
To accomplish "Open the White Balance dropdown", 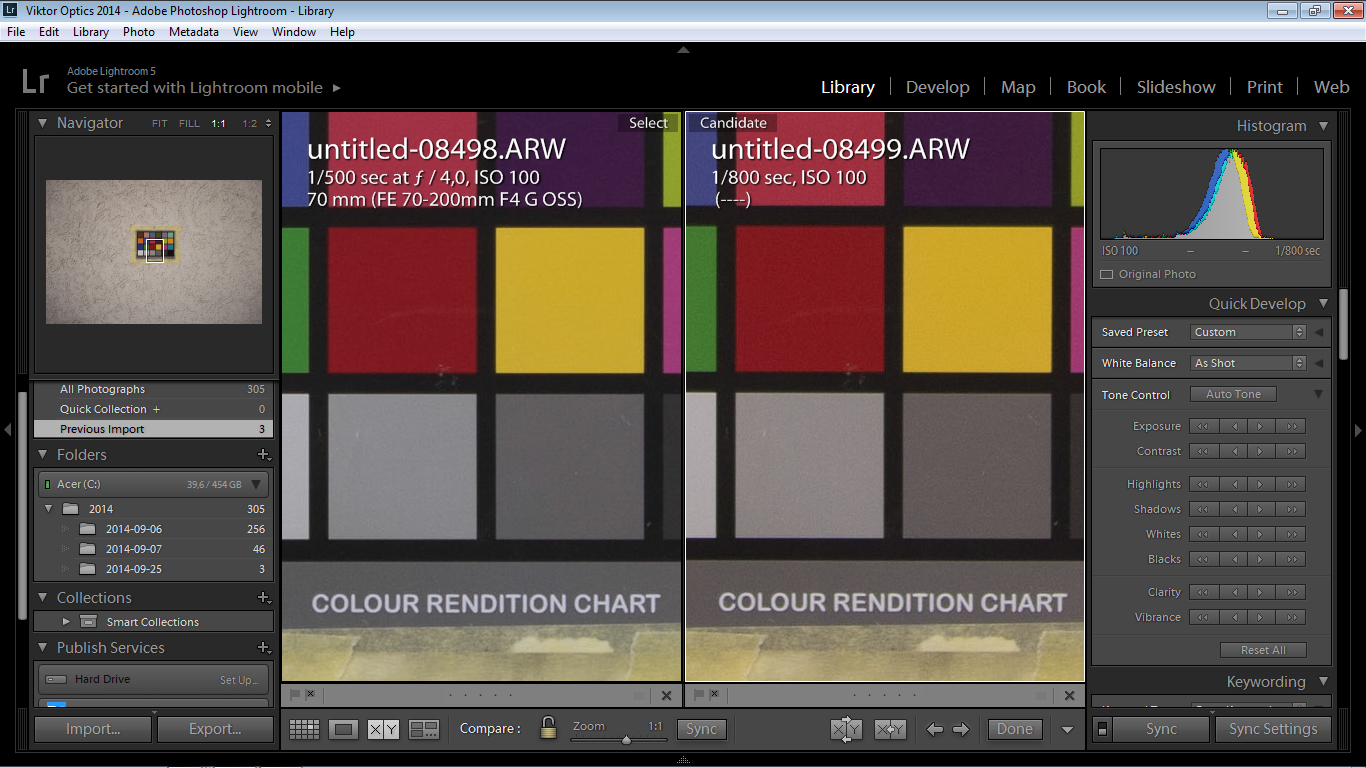I will [x=1248, y=363].
